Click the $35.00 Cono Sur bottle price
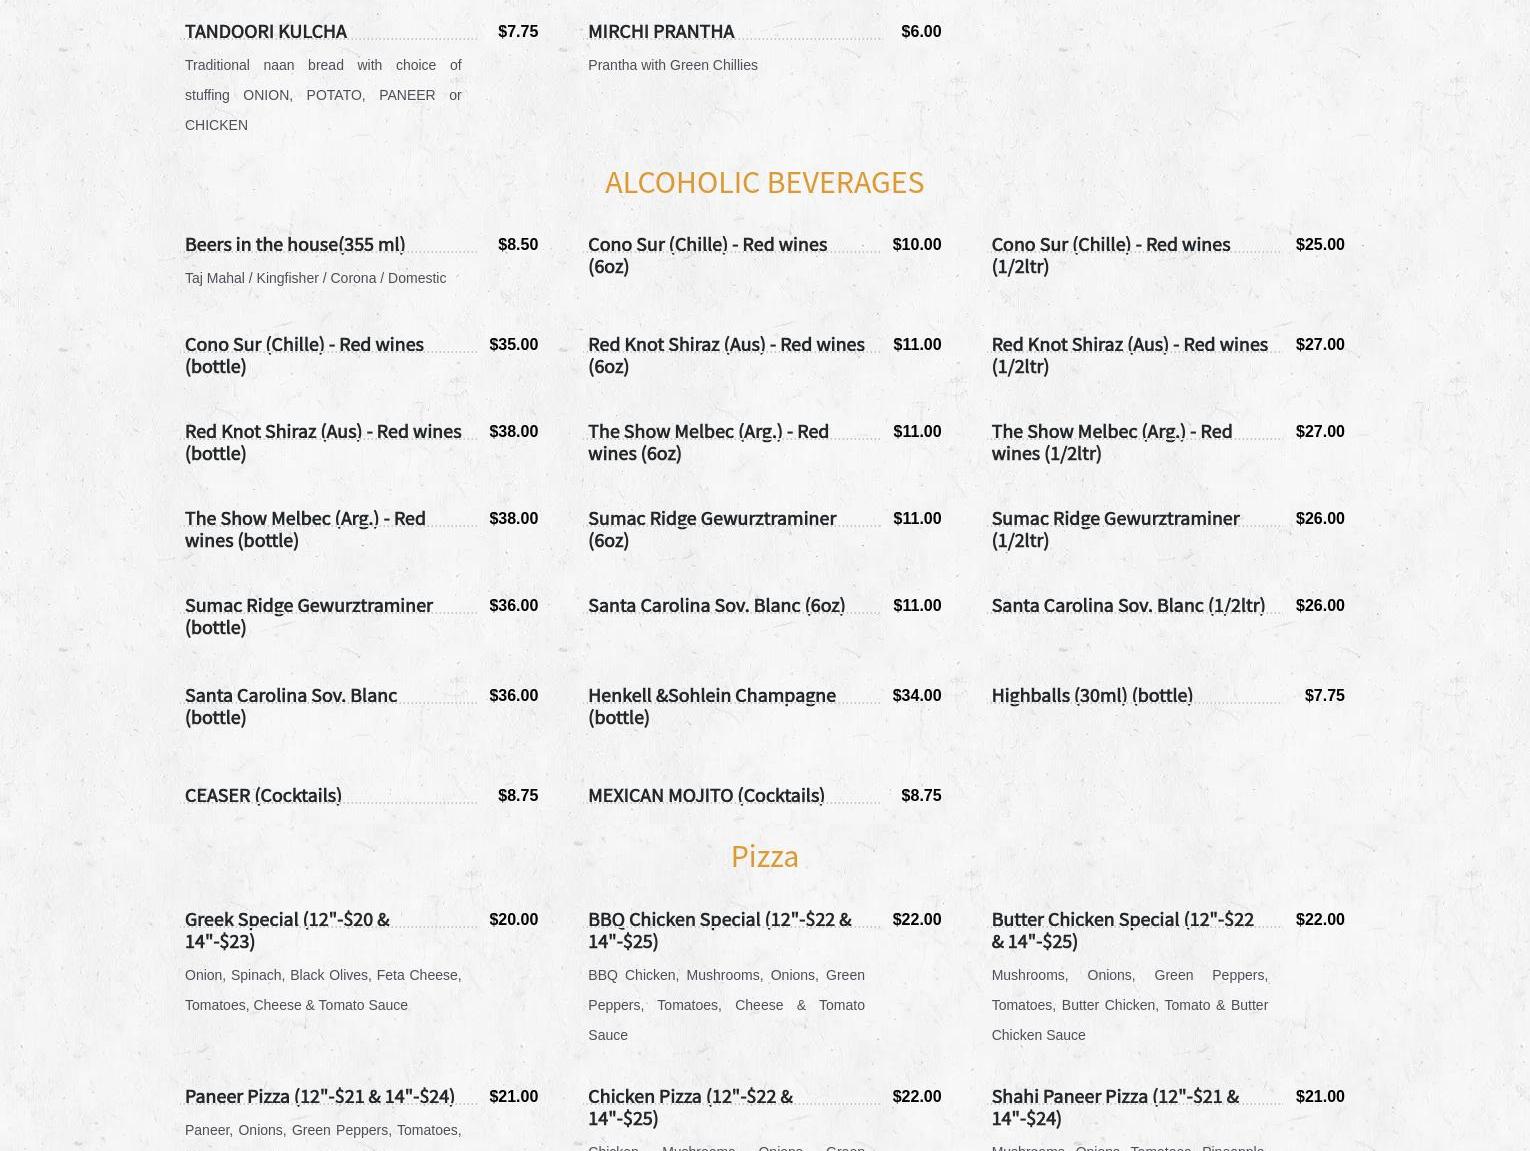 (x=514, y=344)
